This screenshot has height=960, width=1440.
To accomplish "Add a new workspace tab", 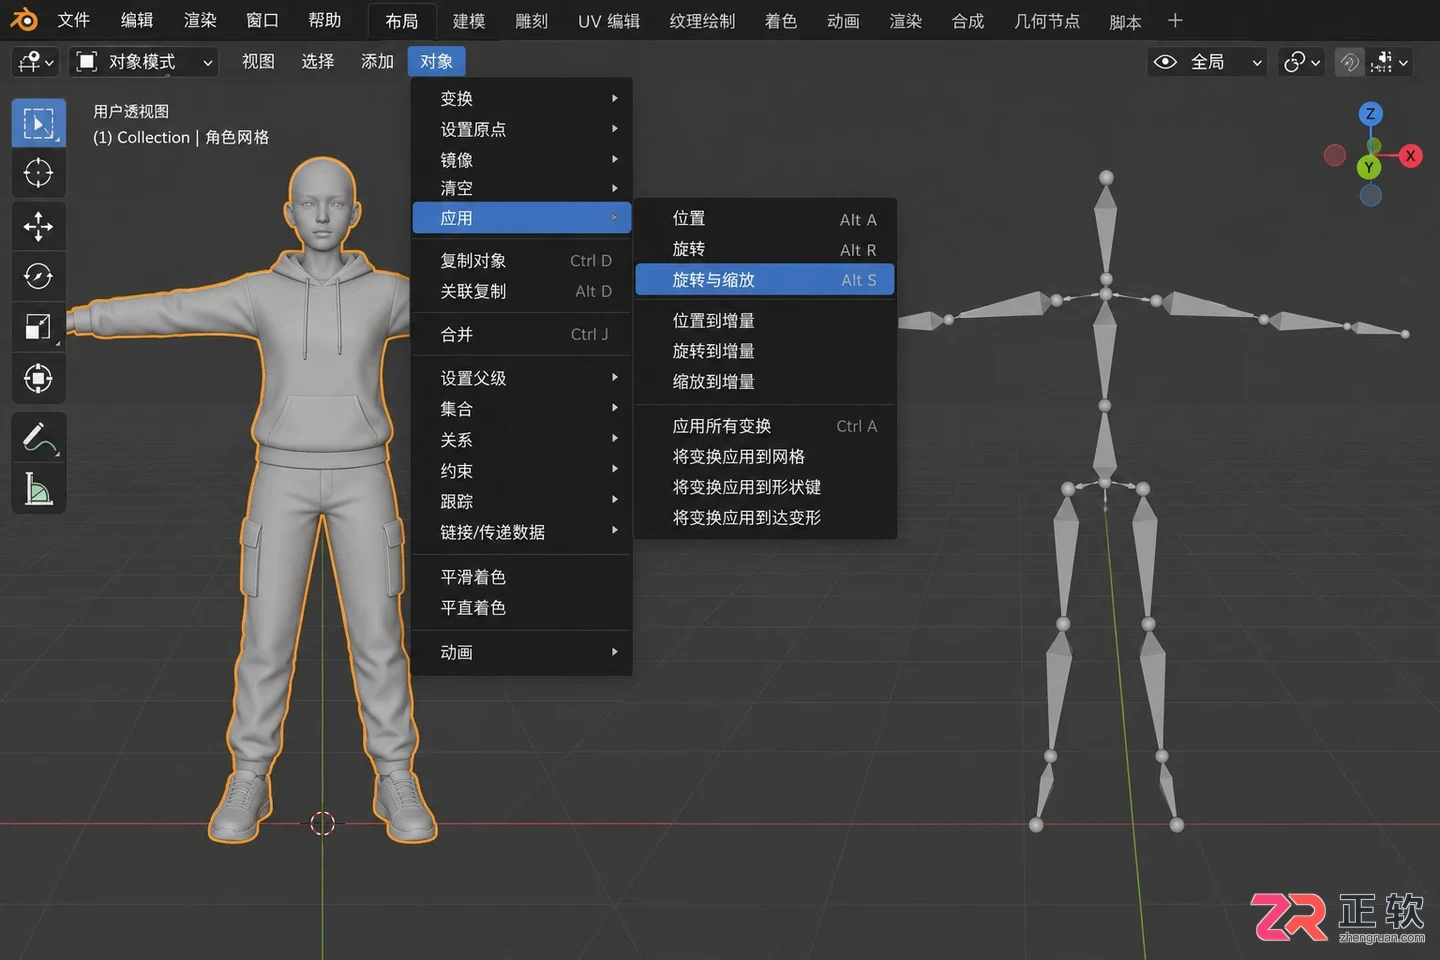I will (1175, 21).
